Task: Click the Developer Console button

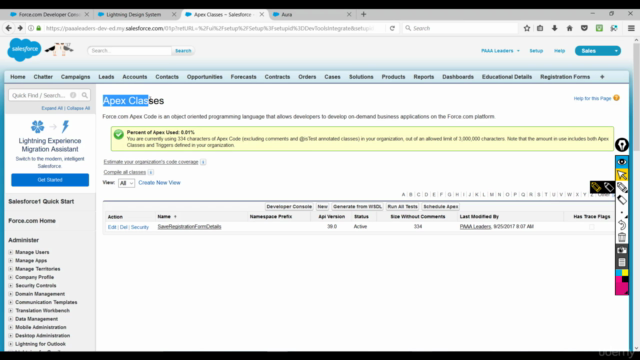Action: [x=289, y=207]
